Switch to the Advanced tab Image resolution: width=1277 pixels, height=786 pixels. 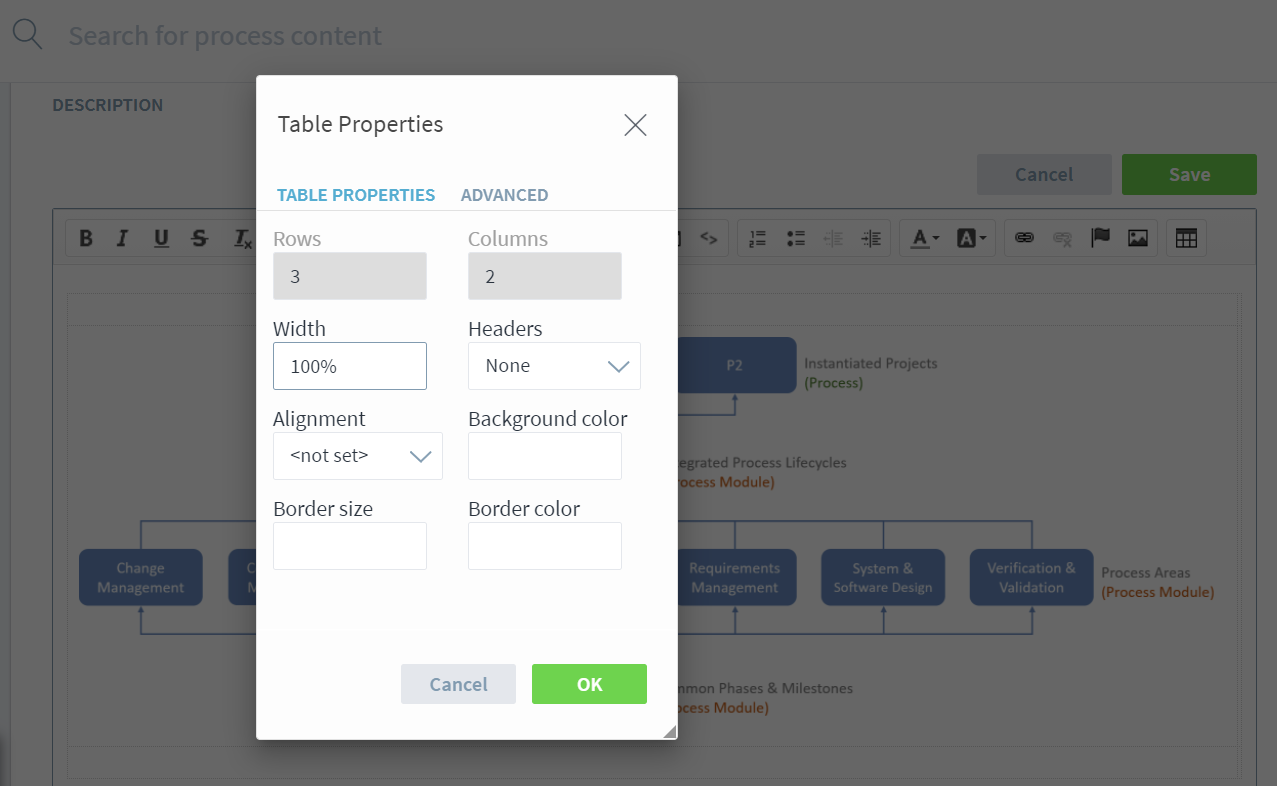pos(504,195)
